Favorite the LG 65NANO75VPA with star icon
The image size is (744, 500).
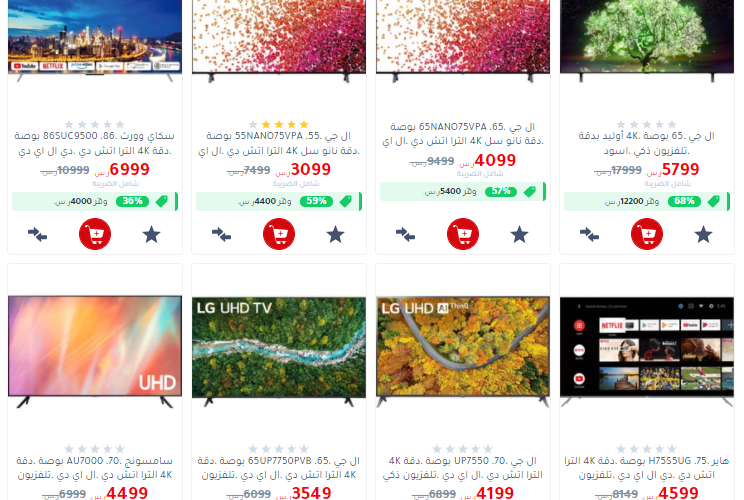[520, 234]
